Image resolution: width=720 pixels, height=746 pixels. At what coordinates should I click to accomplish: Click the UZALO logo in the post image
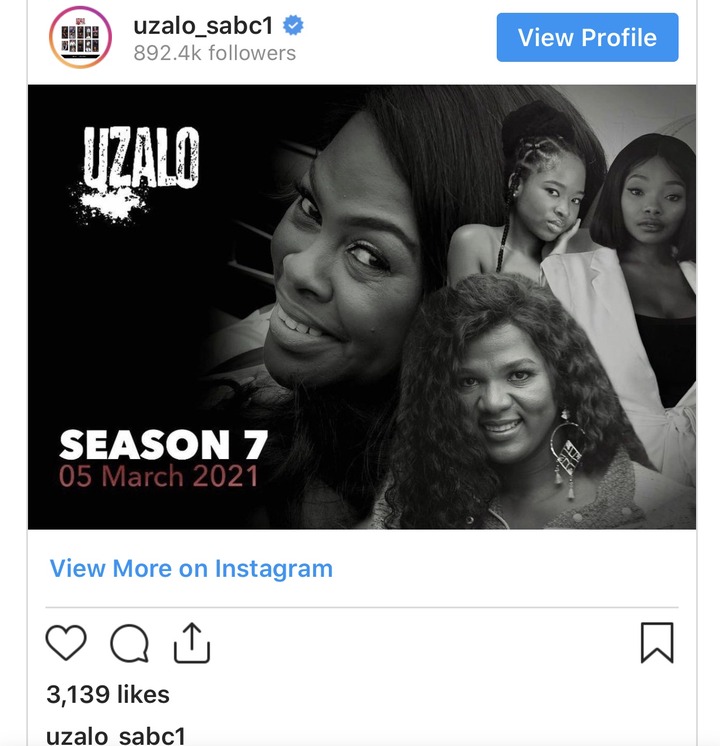pyautogui.click(x=137, y=173)
